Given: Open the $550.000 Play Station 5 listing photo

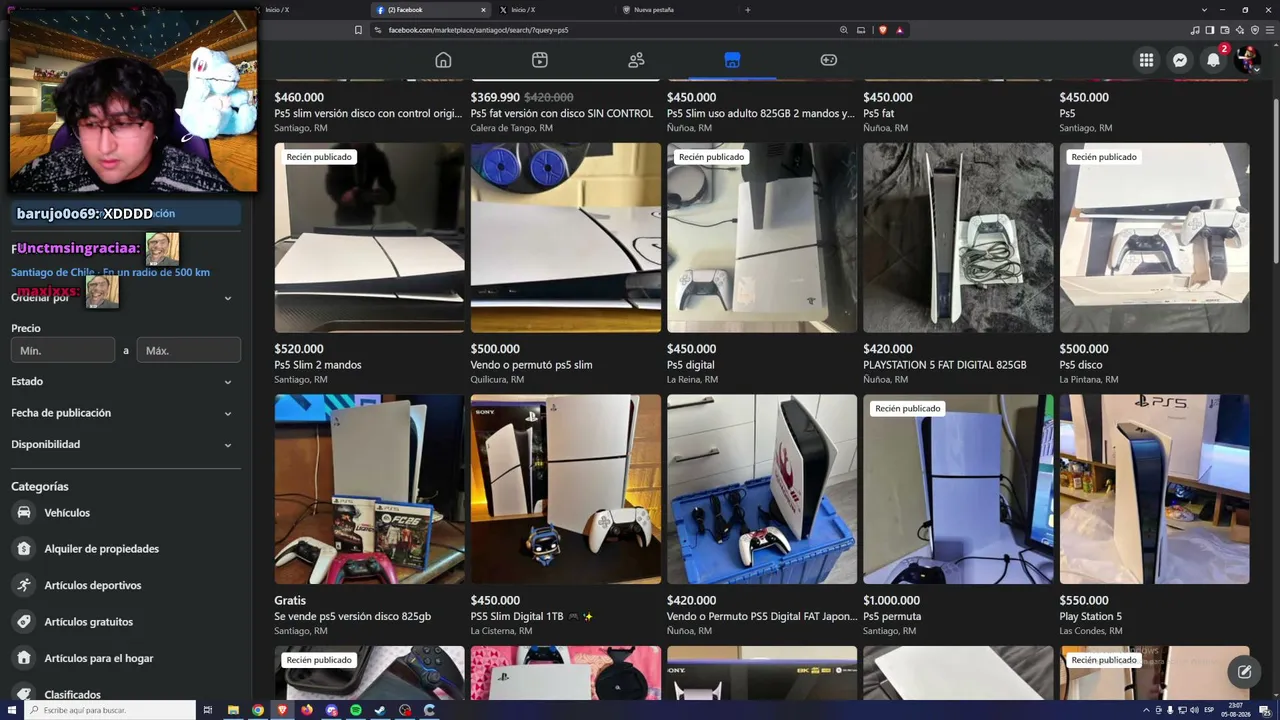Looking at the screenshot, I should tap(1155, 489).
